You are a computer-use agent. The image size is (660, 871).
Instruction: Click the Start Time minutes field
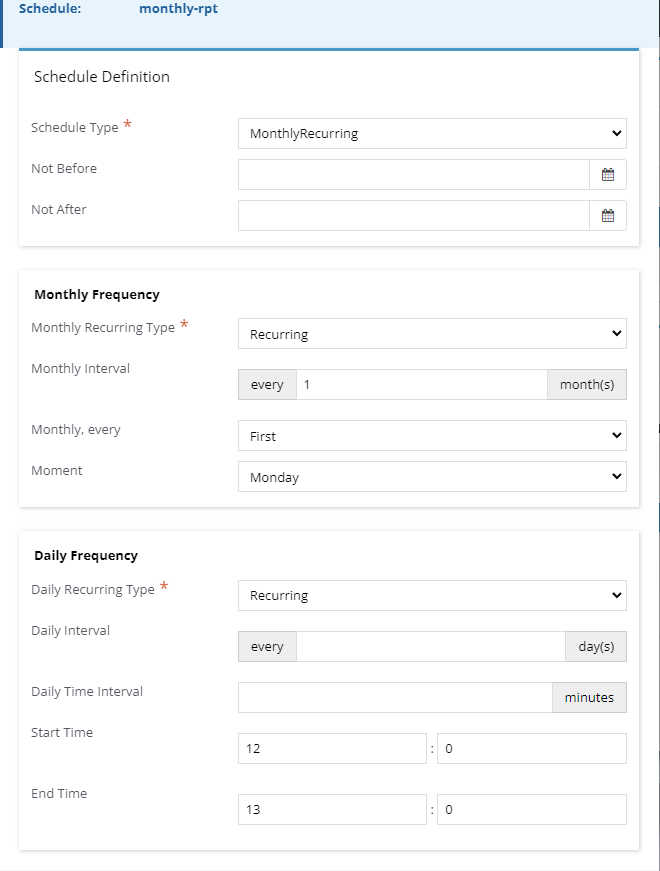[x=532, y=749]
